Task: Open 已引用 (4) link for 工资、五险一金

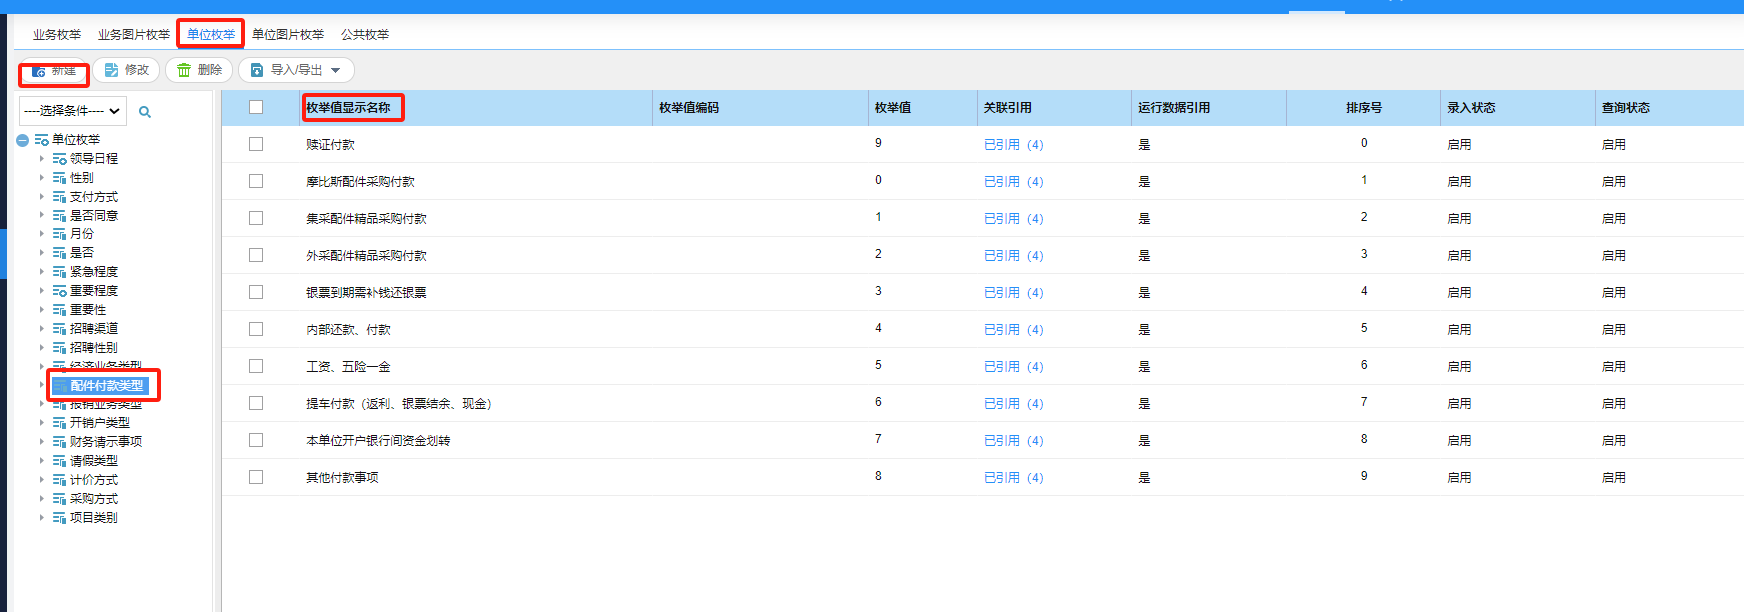Action: [1013, 367]
